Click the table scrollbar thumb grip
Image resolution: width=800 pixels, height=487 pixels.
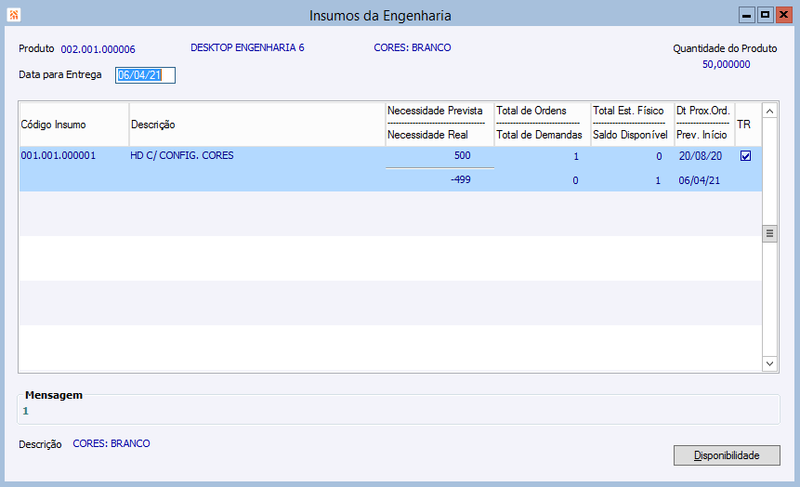pyautogui.click(x=770, y=234)
